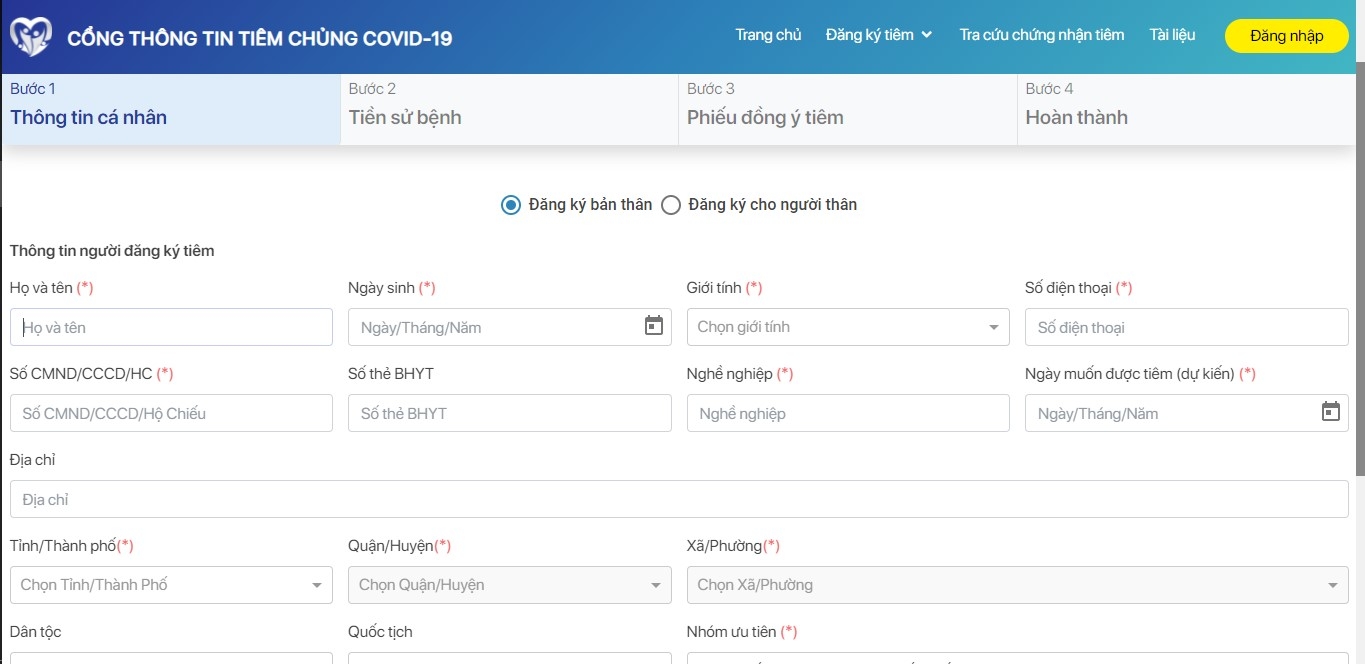Image resolution: width=1365 pixels, height=664 pixels.
Task: Open the 'Chọn giới tính' dropdown
Action: point(847,326)
